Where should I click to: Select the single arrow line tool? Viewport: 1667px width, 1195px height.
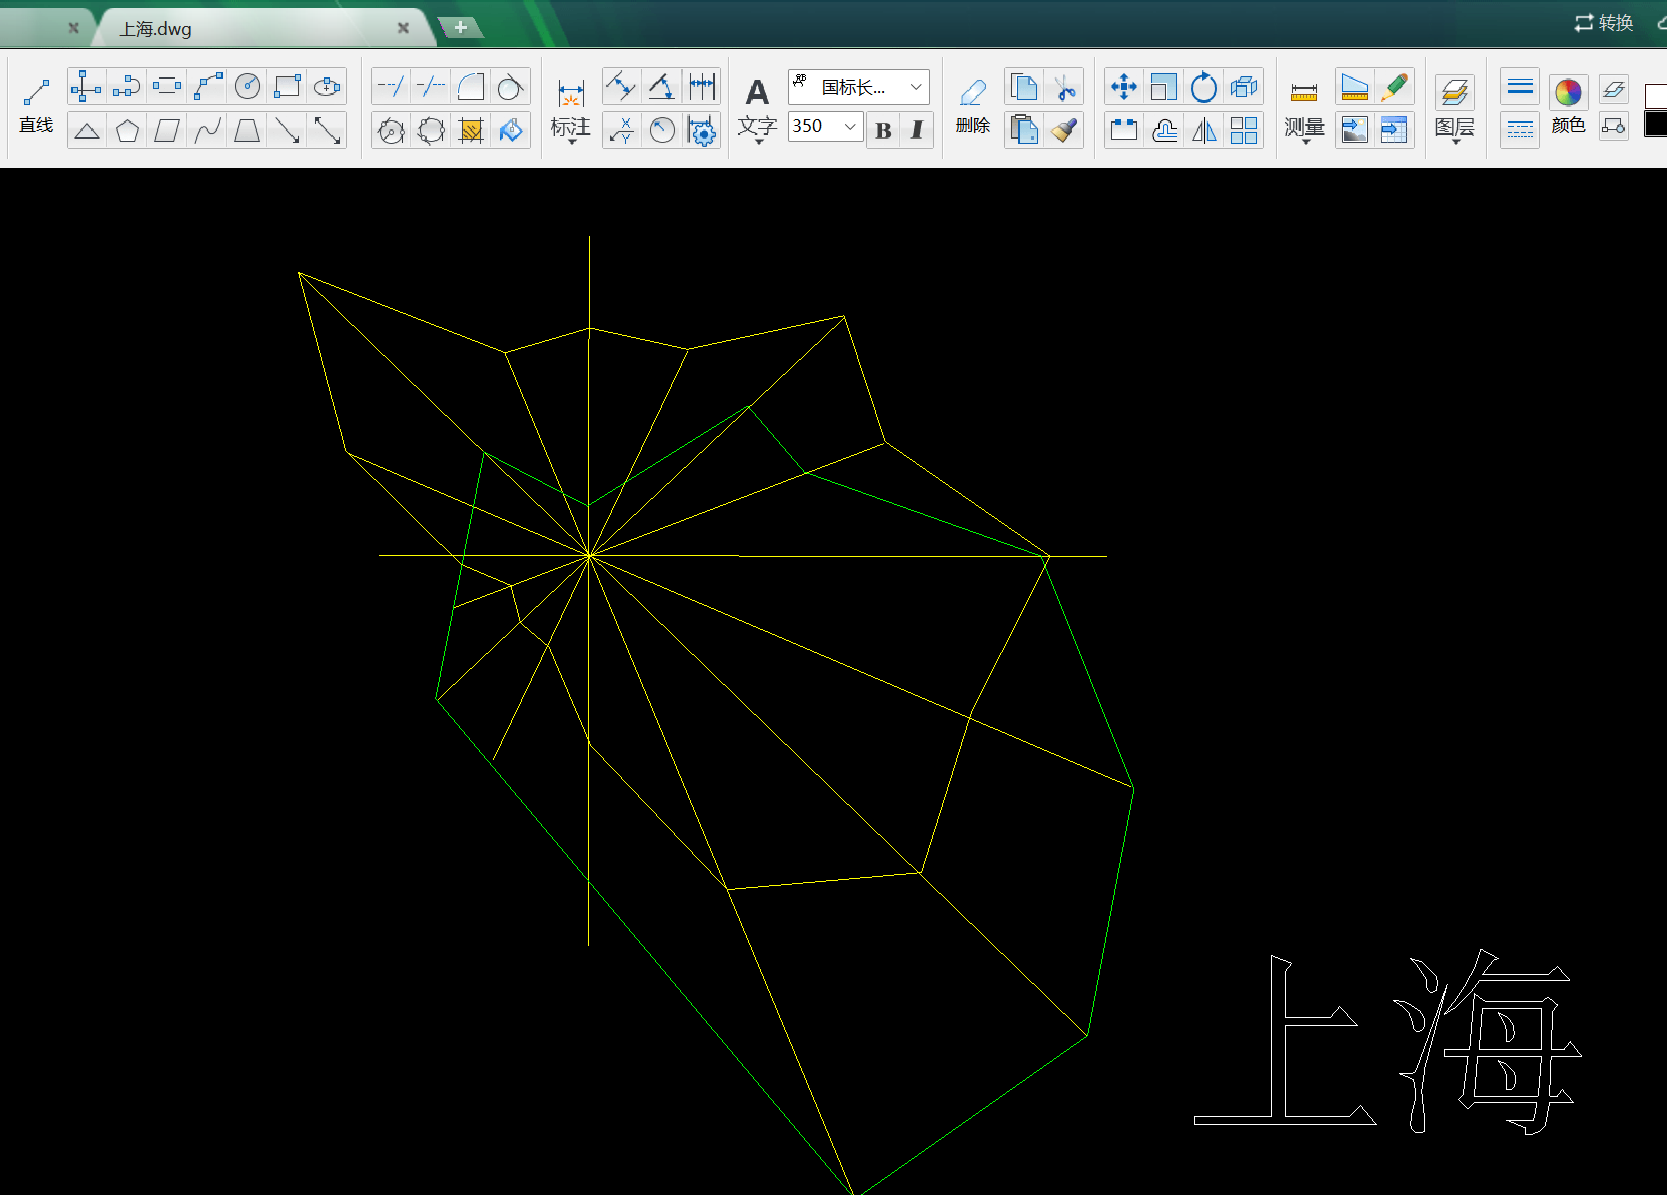click(x=288, y=130)
